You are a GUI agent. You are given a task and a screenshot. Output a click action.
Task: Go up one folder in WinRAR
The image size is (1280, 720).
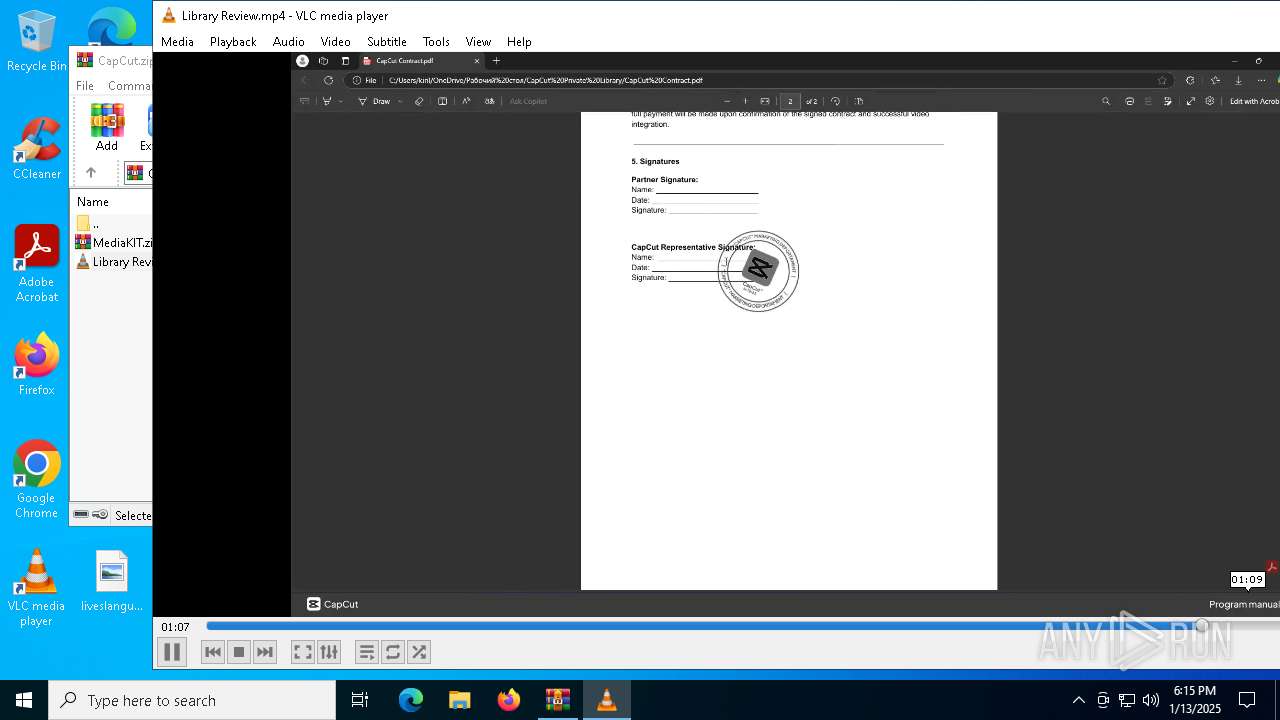click(91, 173)
